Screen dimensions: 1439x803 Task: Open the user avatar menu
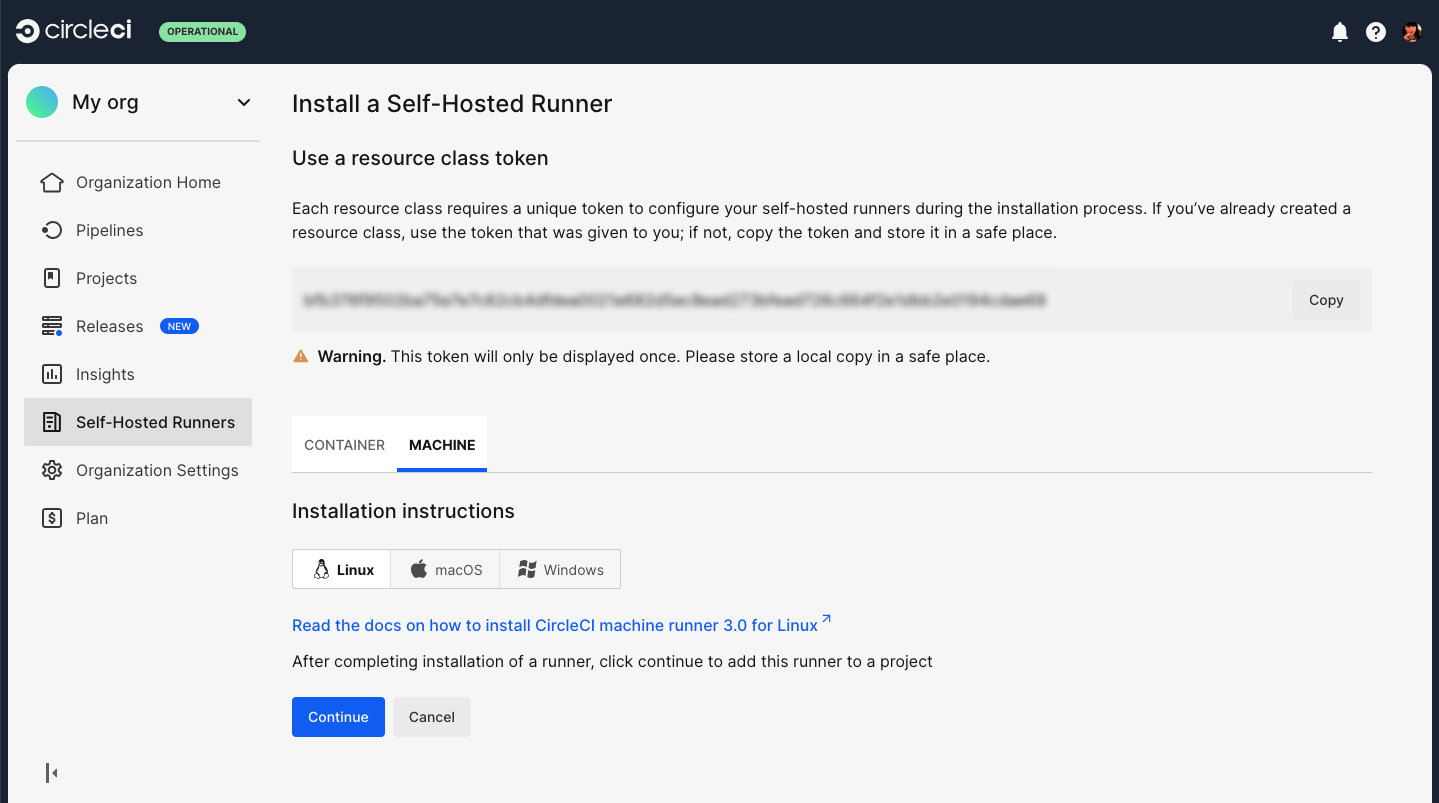[x=1412, y=32]
